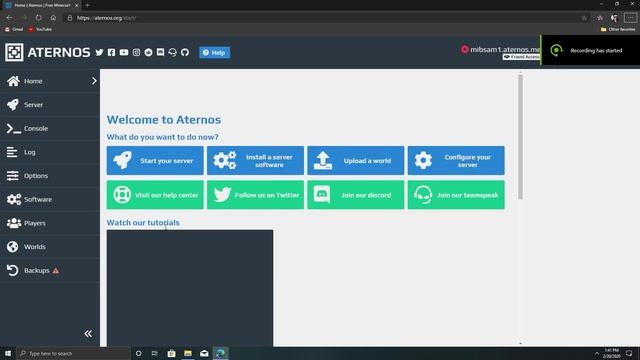Open the Options sidebar item

(x=50, y=176)
